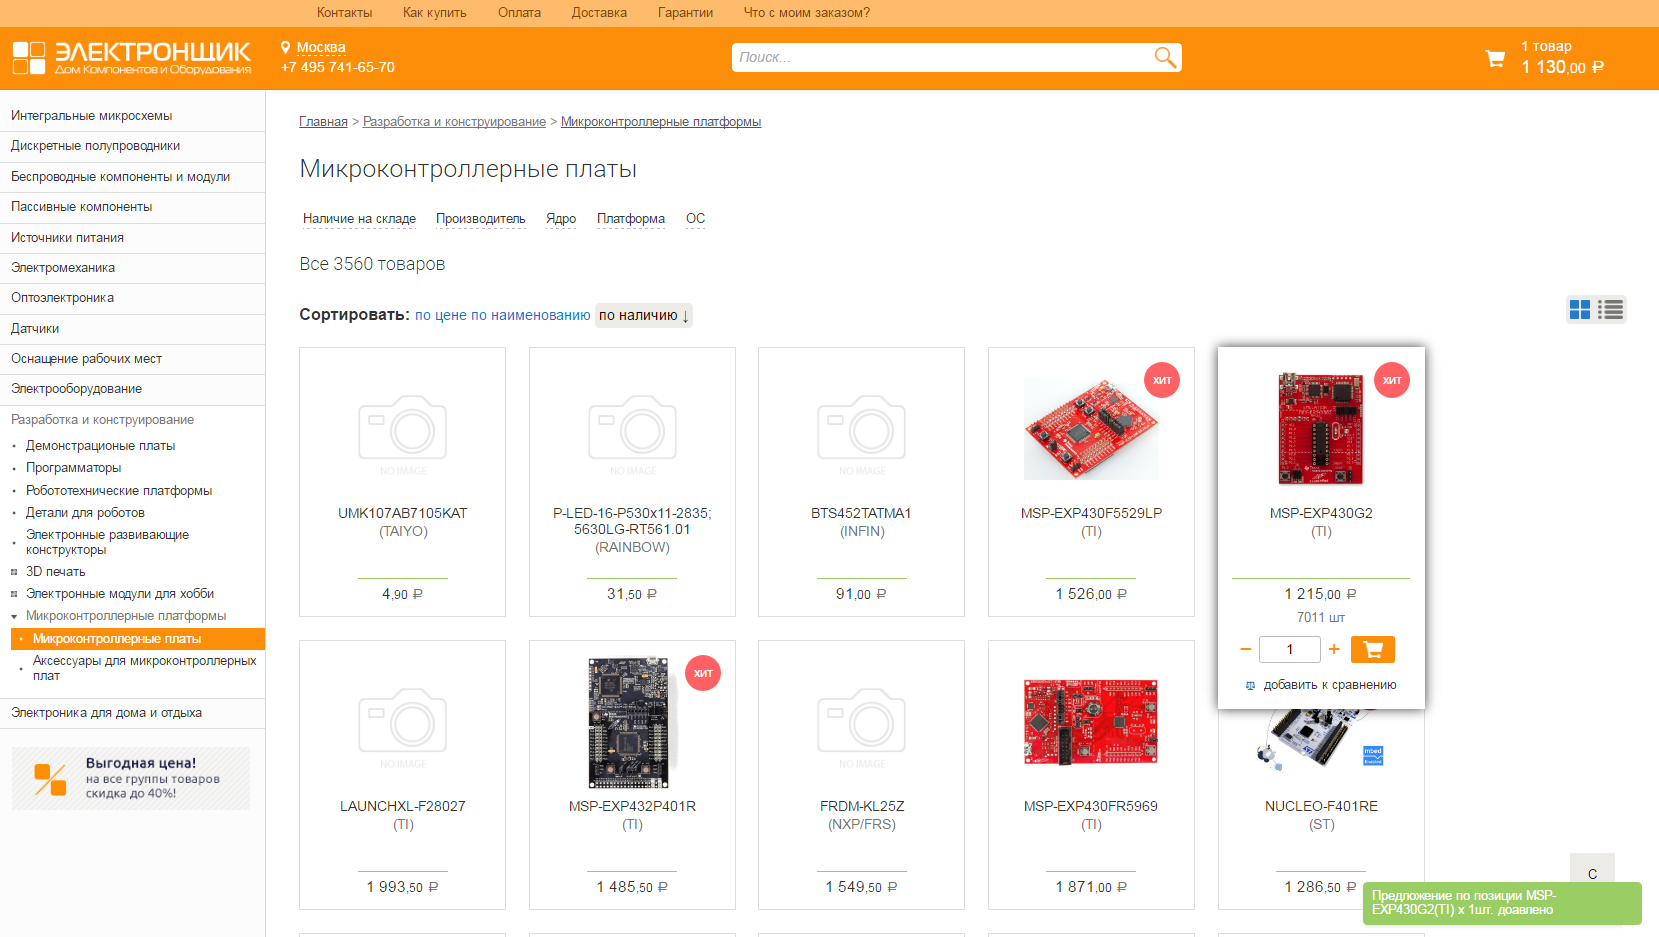Switch to grid view icon
The width and height of the screenshot is (1659, 937).
(1580, 310)
